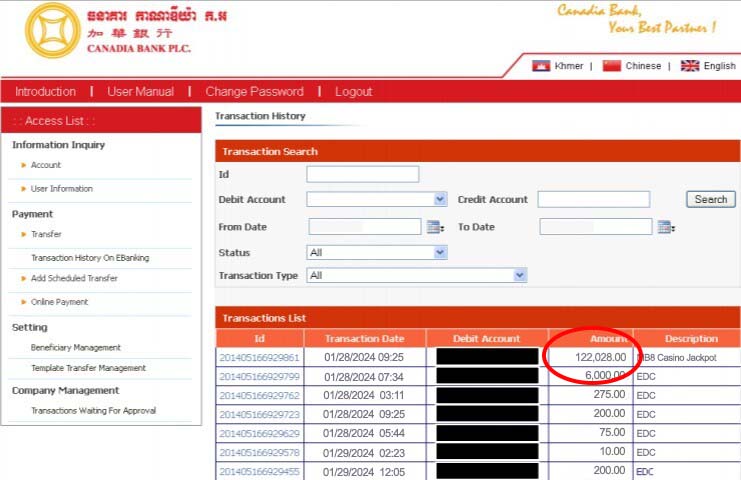The height and width of the screenshot is (480, 741).
Task: Expand the Debit Account dropdown
Action: coord(440,200)
